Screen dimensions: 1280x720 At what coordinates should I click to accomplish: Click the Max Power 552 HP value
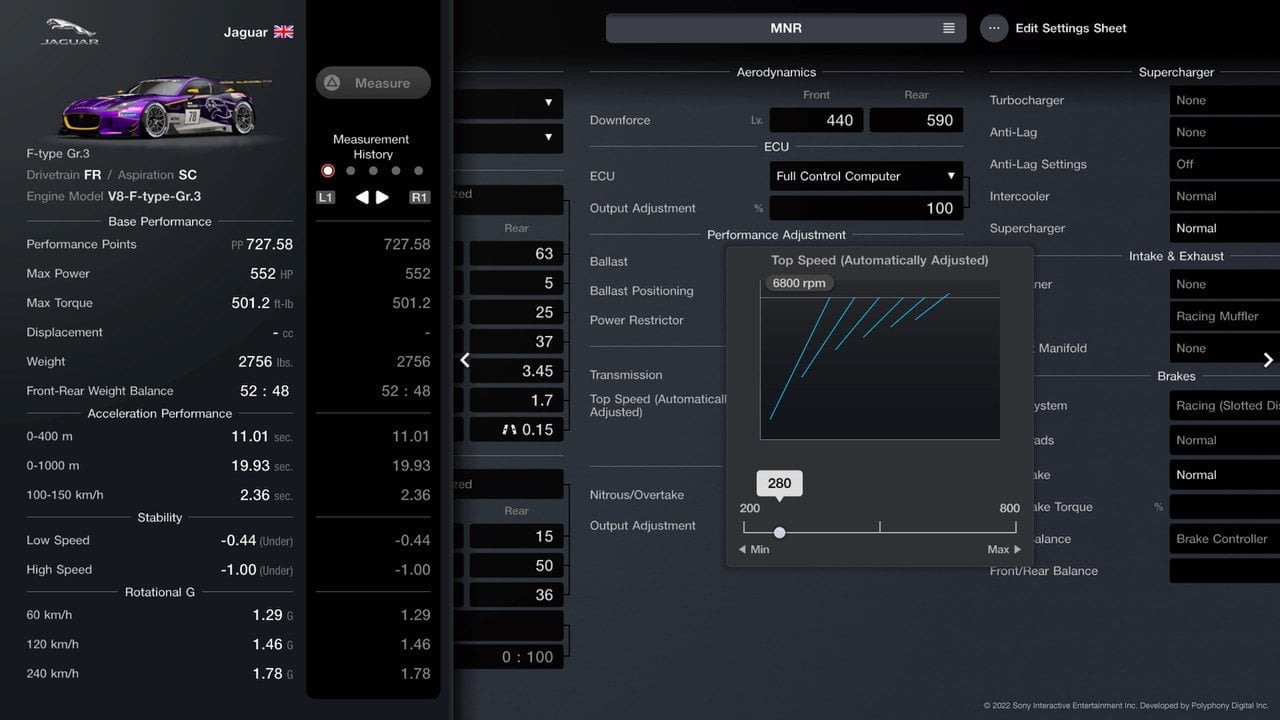pos(271,274)
